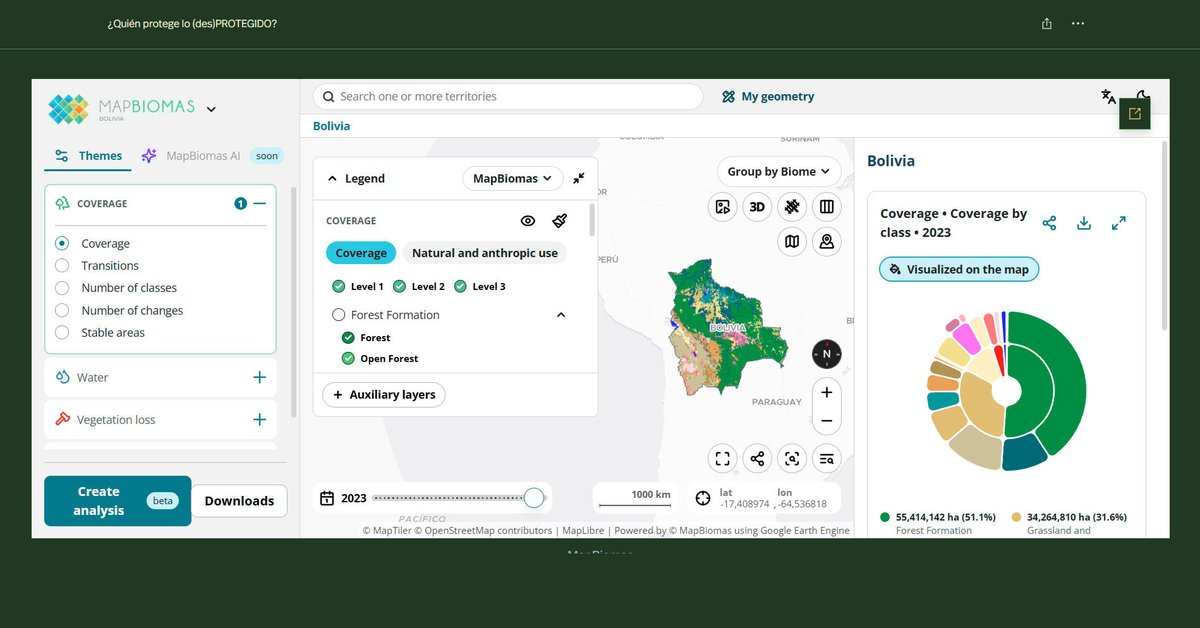Viewport: 1200px width, 628px height.
Task: Click the tan Grassland legend color dot
Action: pos(1016,517)
